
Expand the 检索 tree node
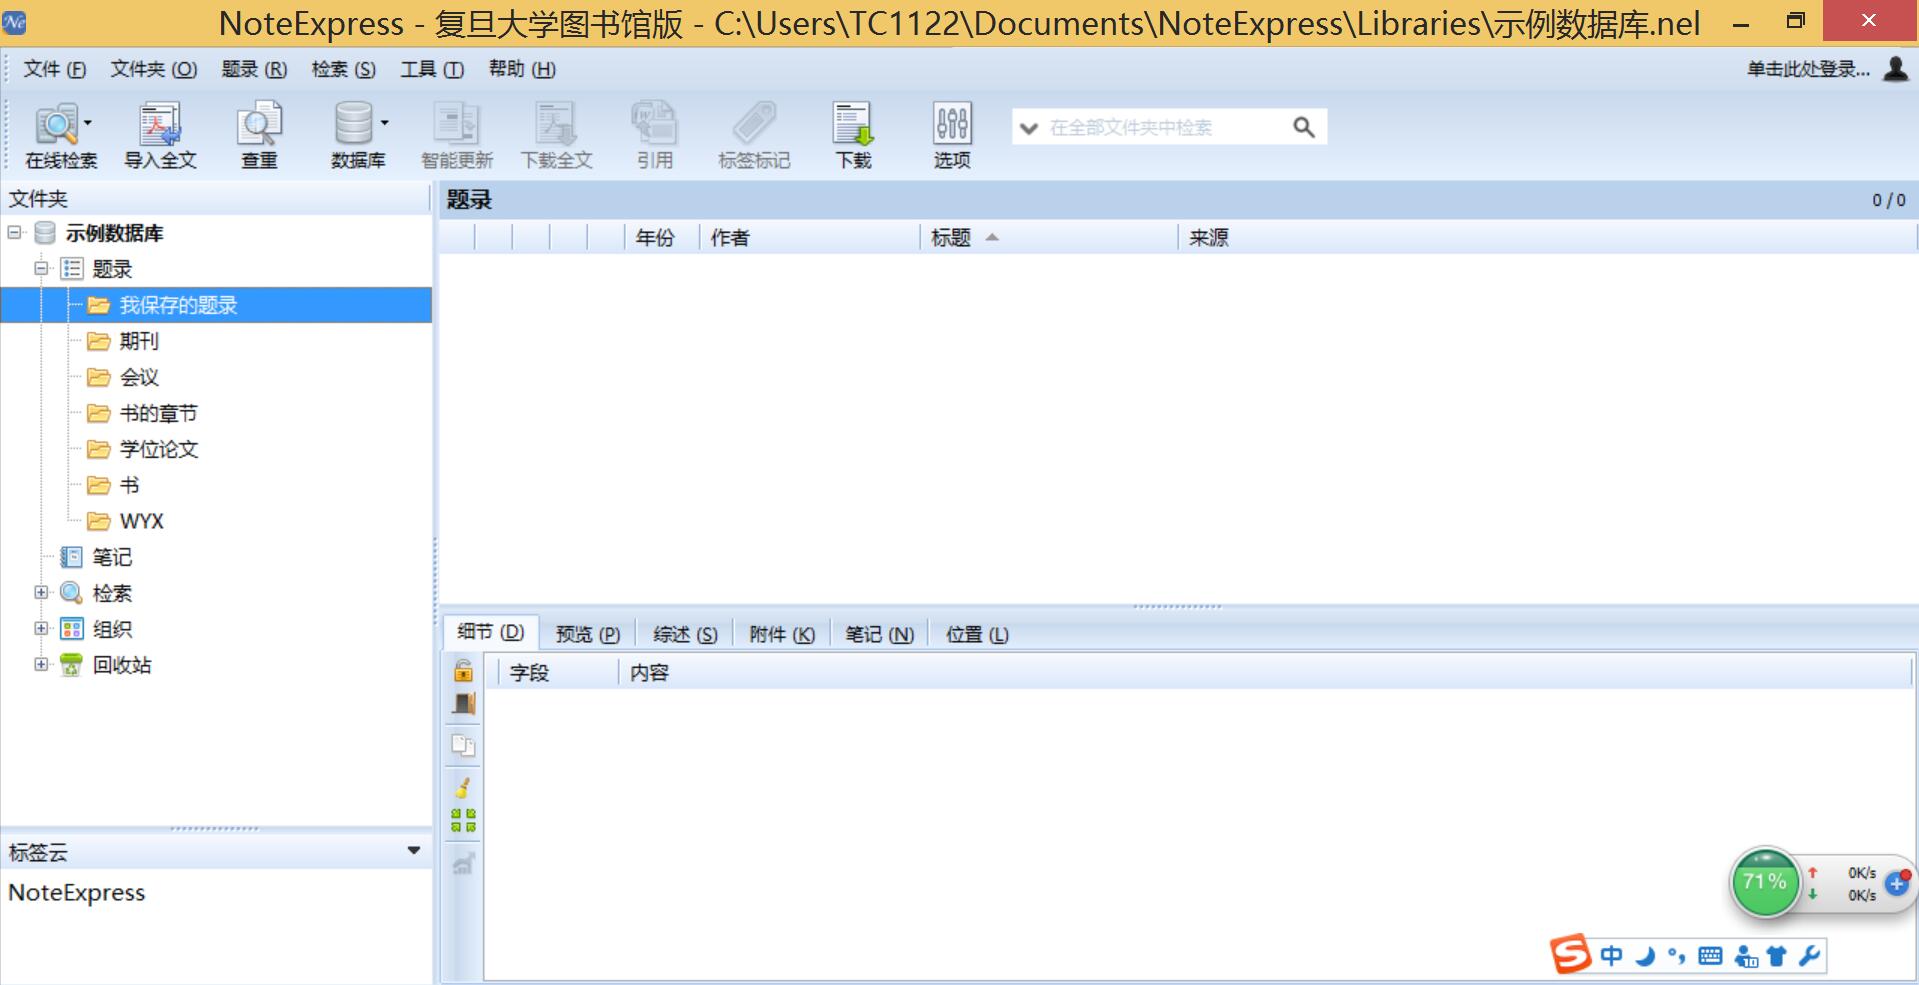(x=42, y=592)
